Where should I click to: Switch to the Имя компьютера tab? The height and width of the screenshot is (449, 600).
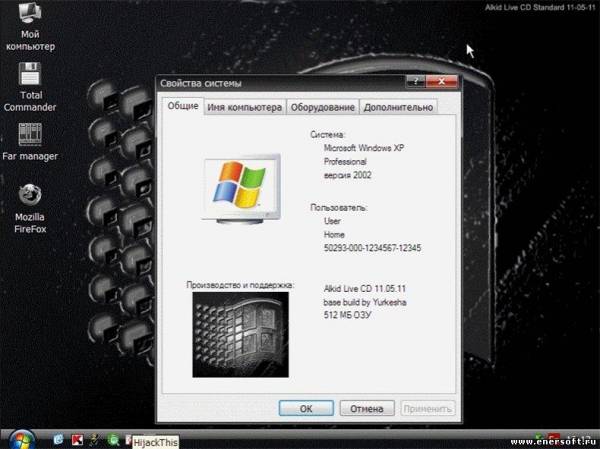click(x=245, y=108)
